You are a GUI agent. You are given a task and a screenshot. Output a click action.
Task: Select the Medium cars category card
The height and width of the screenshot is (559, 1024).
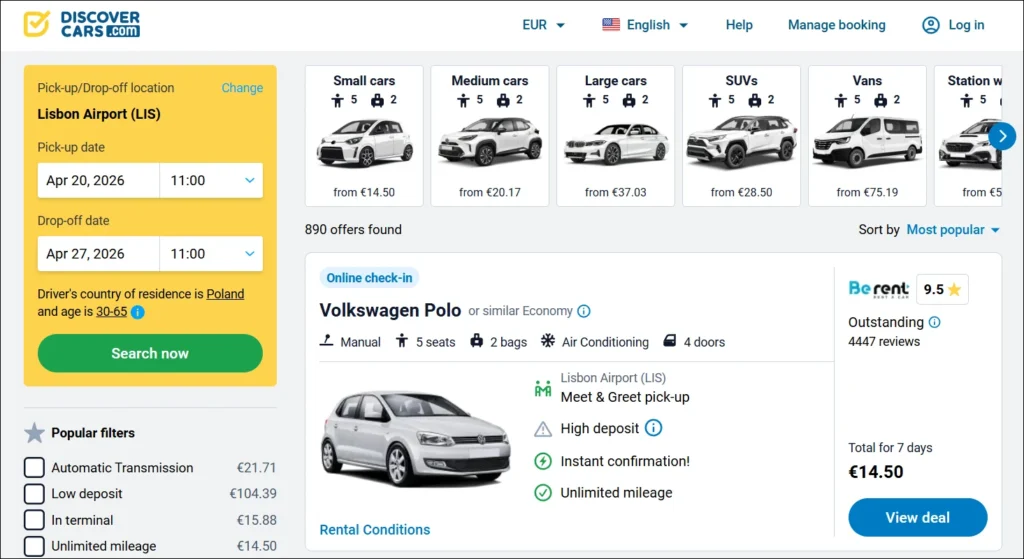point(490,136)
